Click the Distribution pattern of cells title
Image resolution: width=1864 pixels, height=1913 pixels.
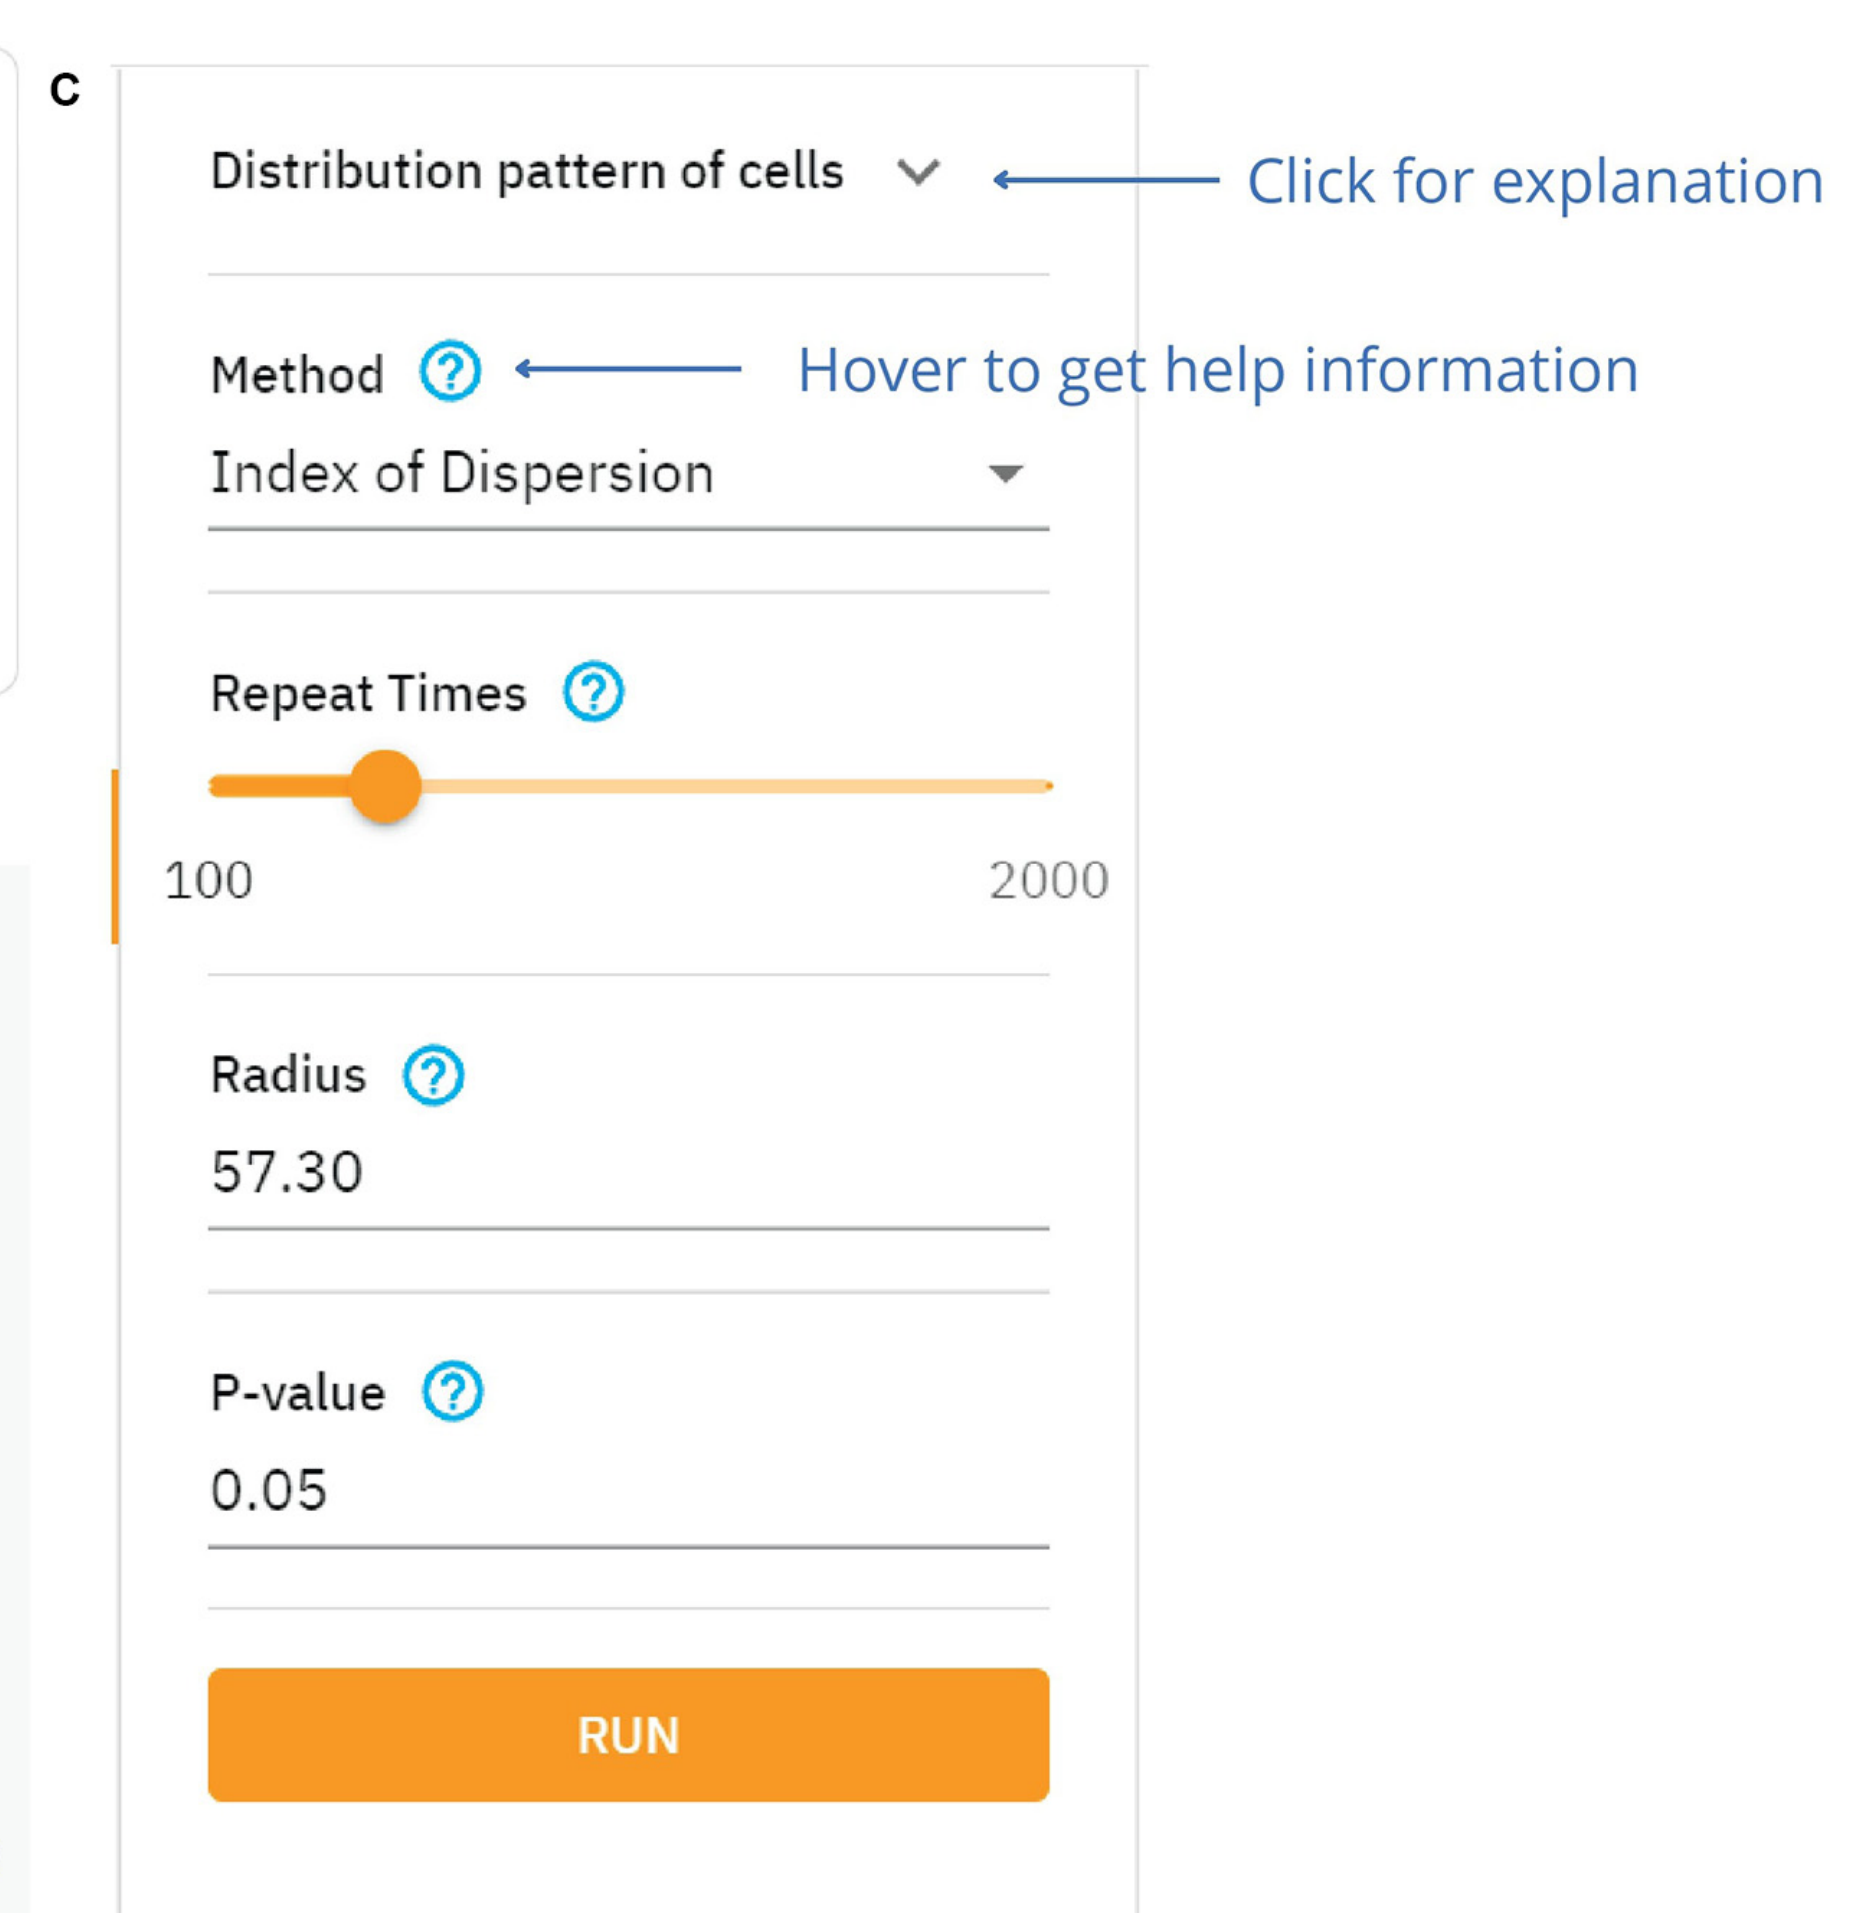(527, 171)
